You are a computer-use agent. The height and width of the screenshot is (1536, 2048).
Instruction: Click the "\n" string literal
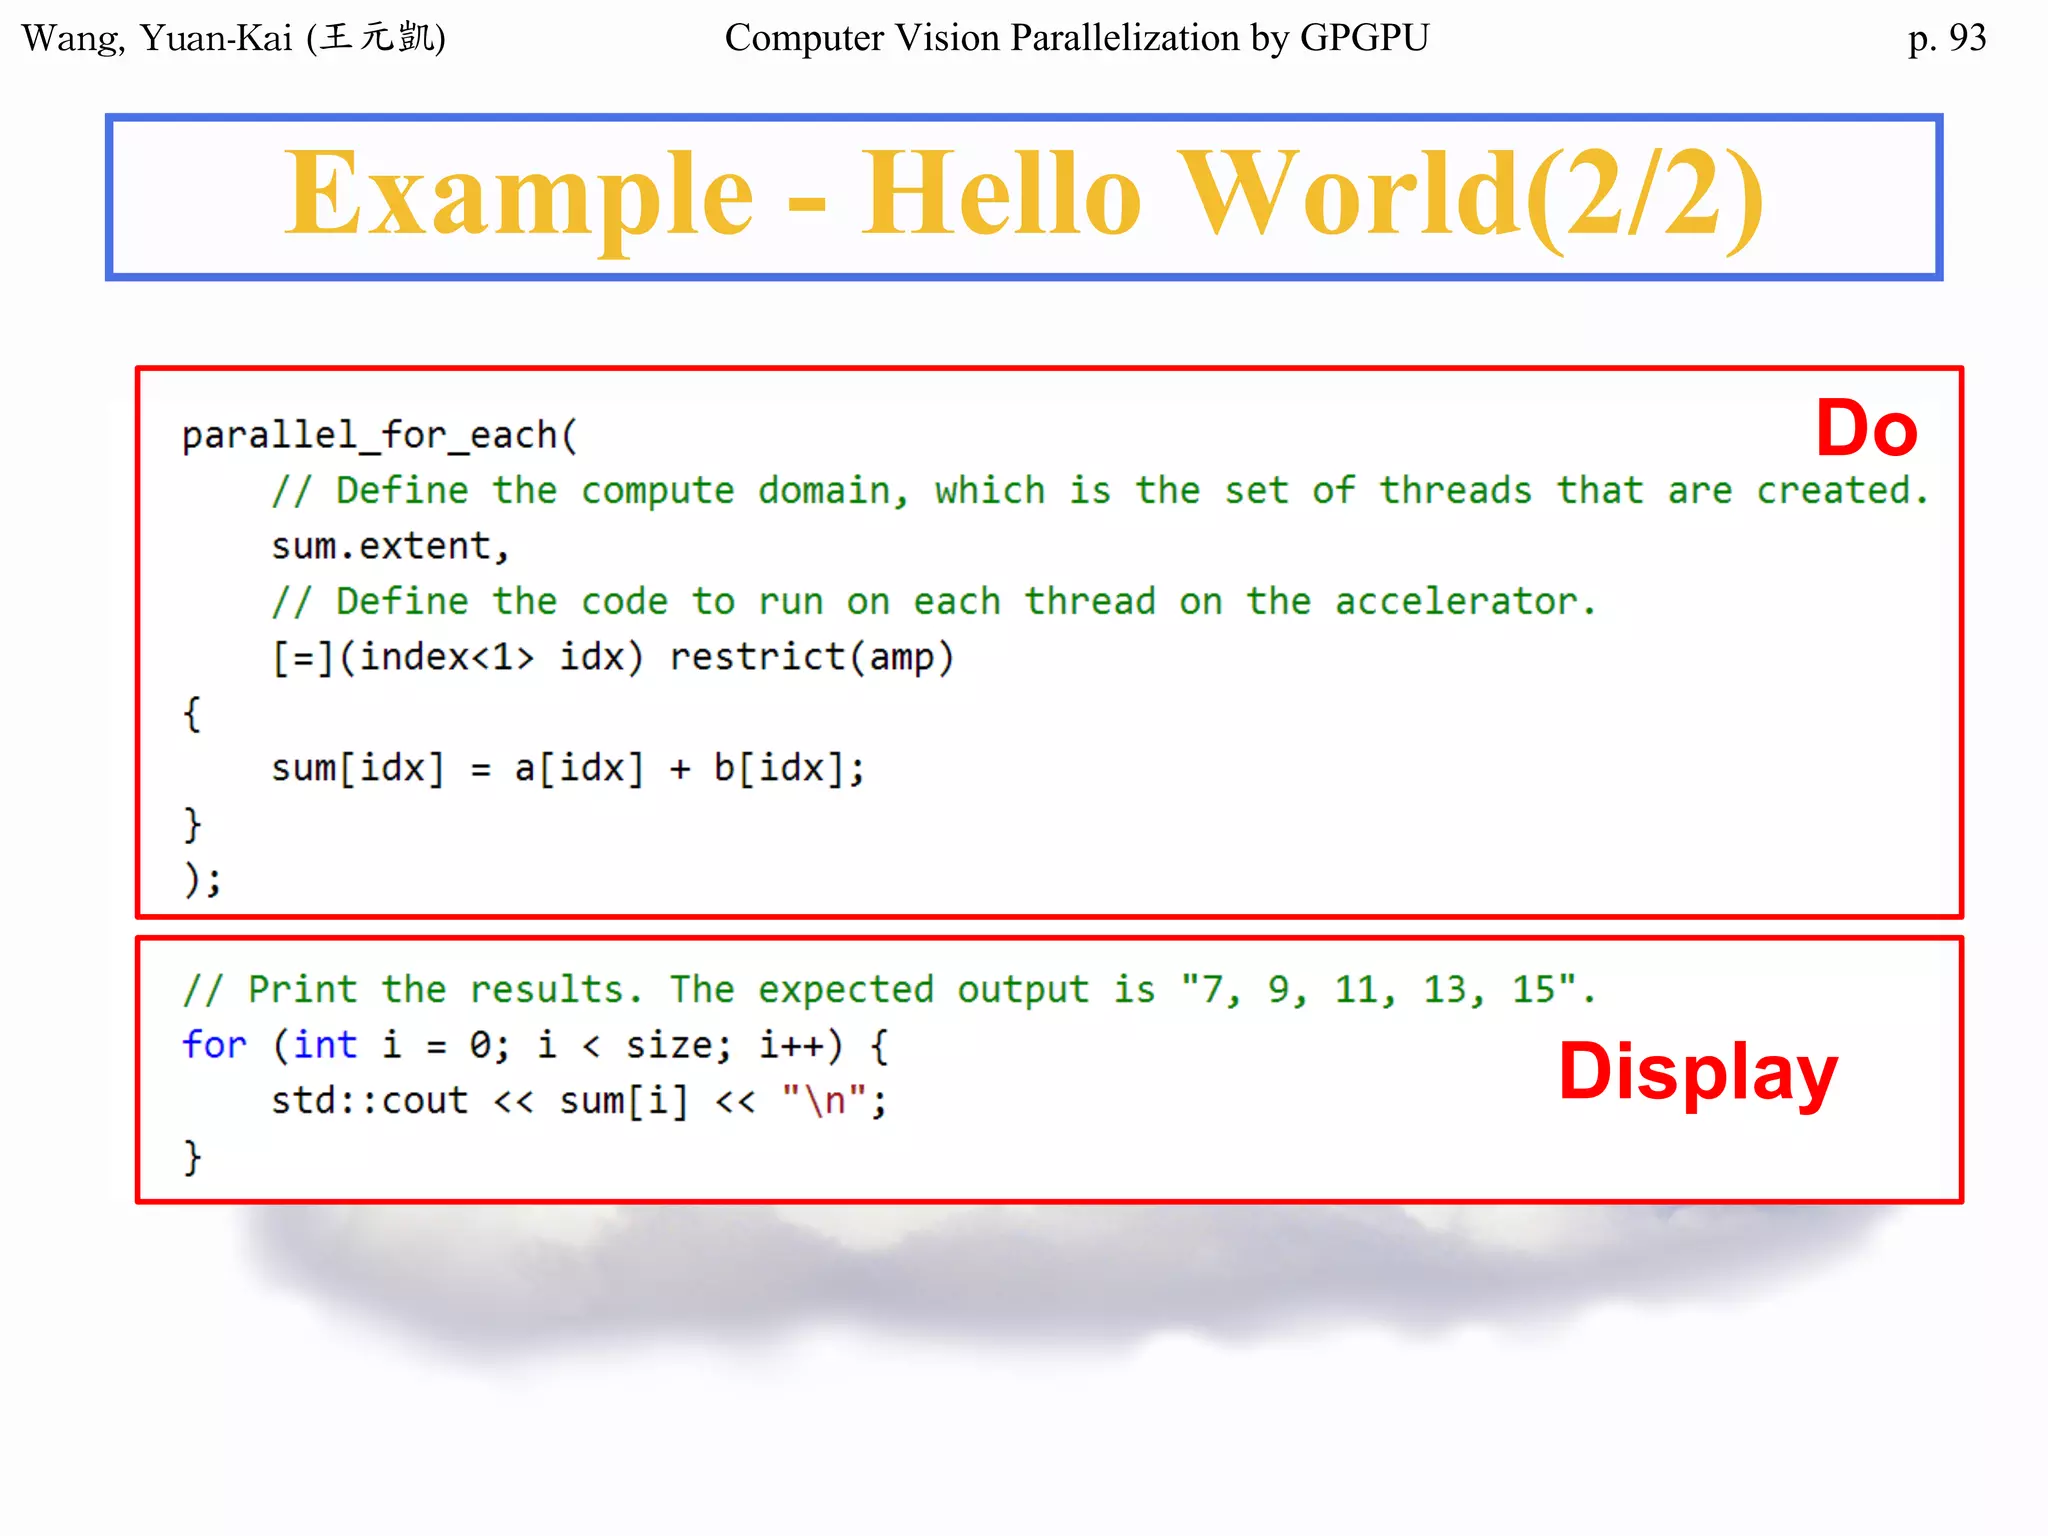pos(825,1101)
